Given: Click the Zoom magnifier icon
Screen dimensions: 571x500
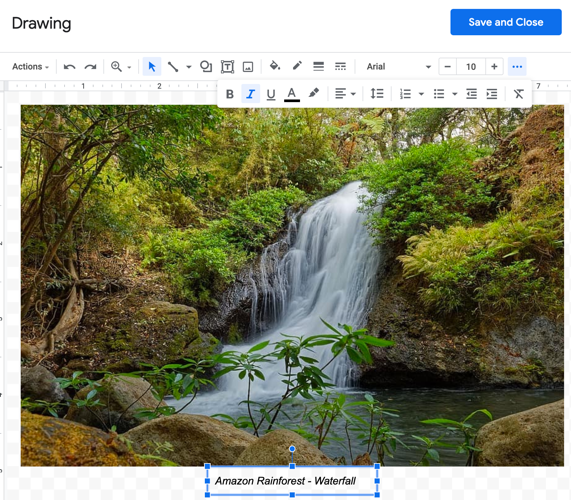Looking at the screenshot, I should click(116, 67).
